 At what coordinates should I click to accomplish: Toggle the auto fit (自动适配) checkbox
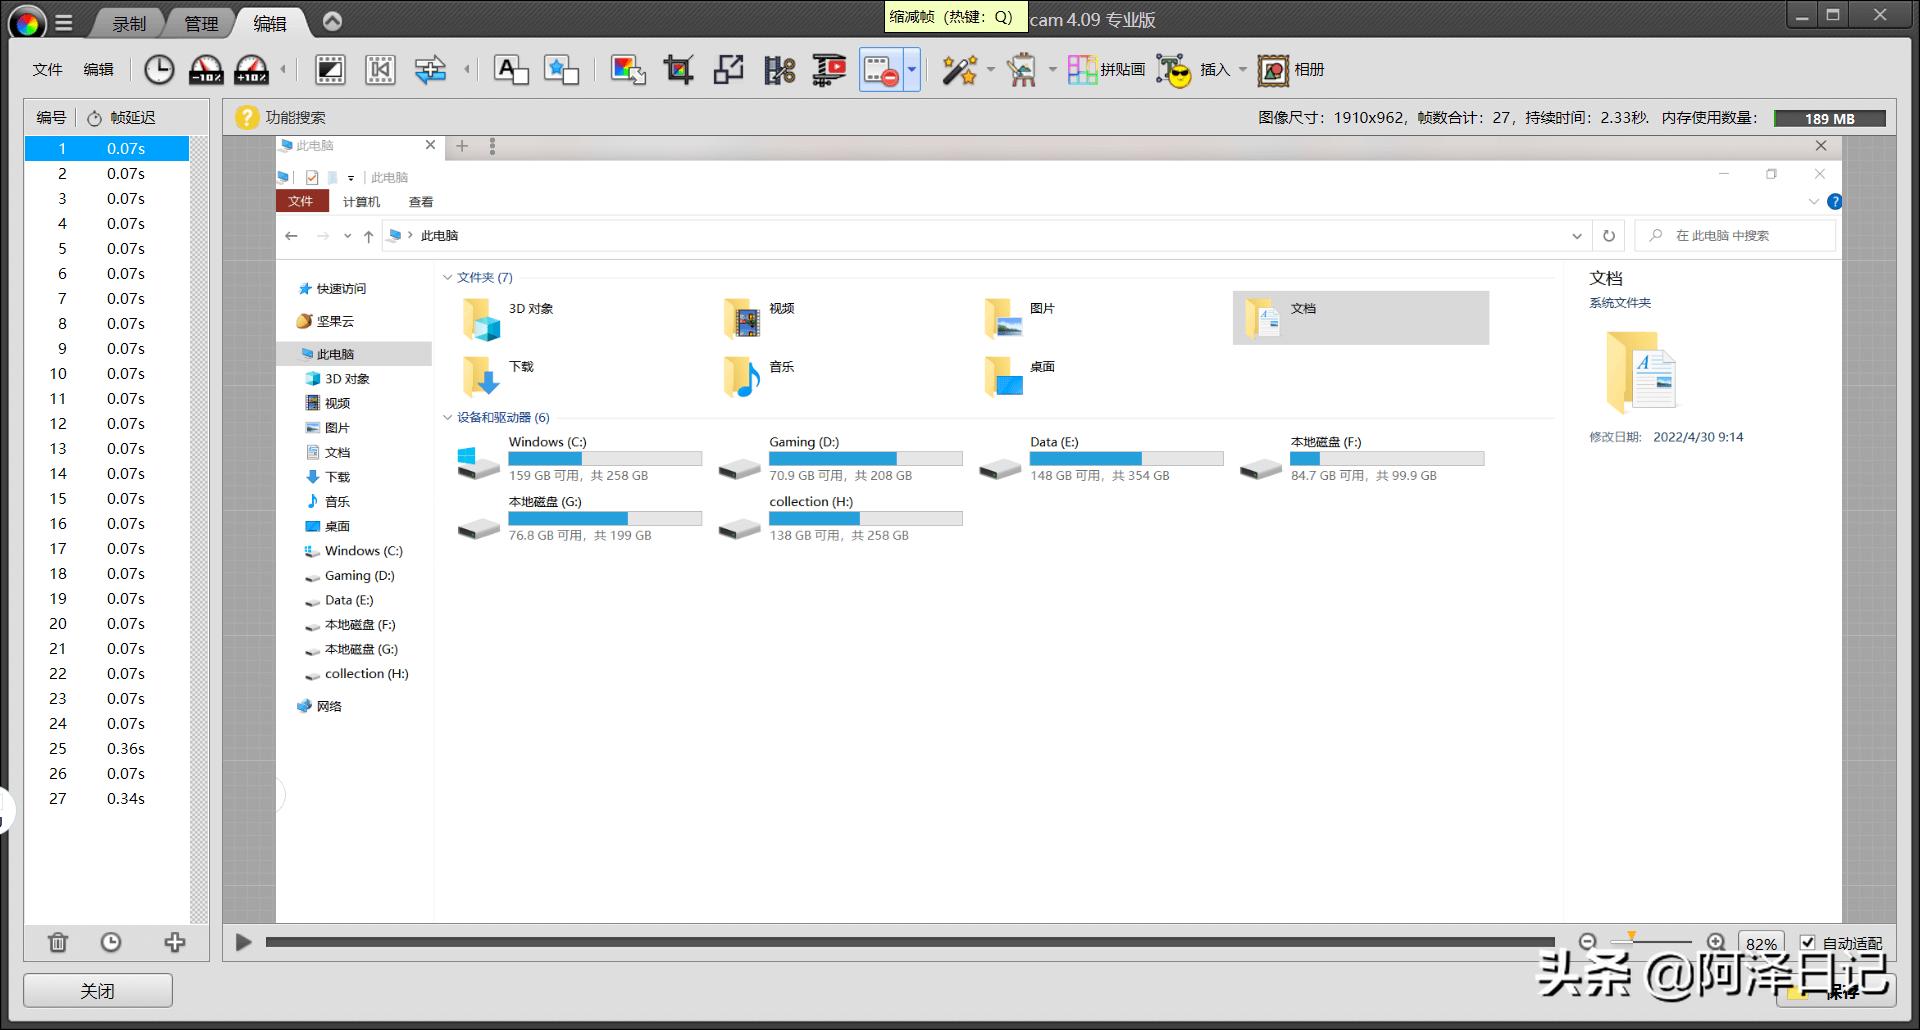point(1807,942)
